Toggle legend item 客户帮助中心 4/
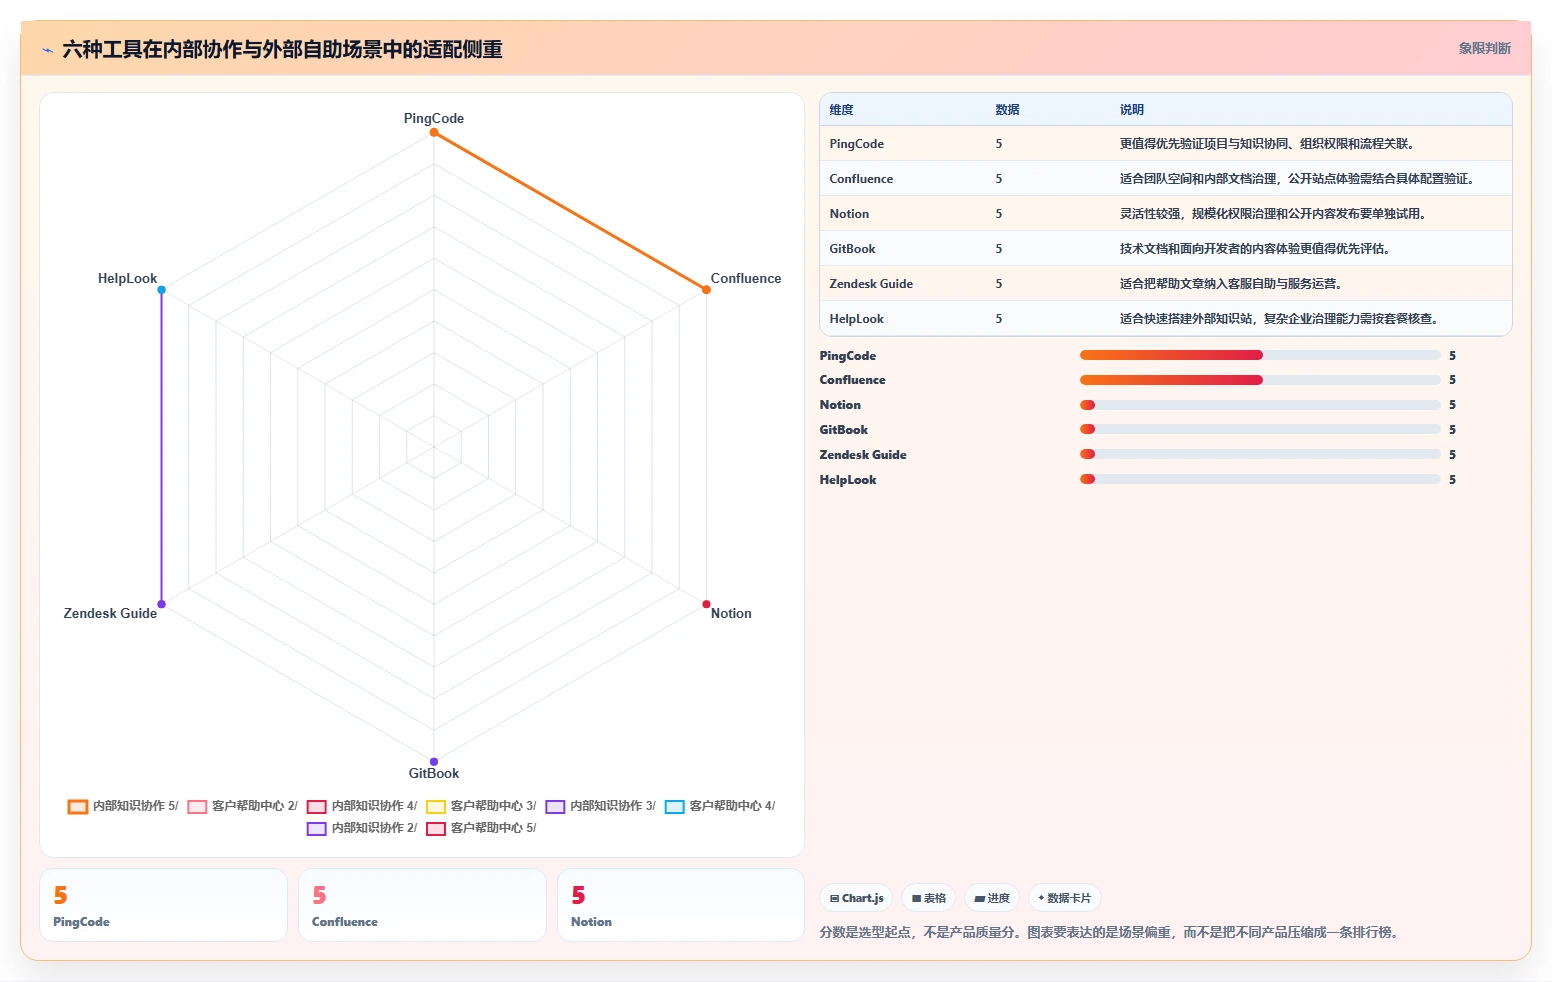1552x982 pixels. 720,806
